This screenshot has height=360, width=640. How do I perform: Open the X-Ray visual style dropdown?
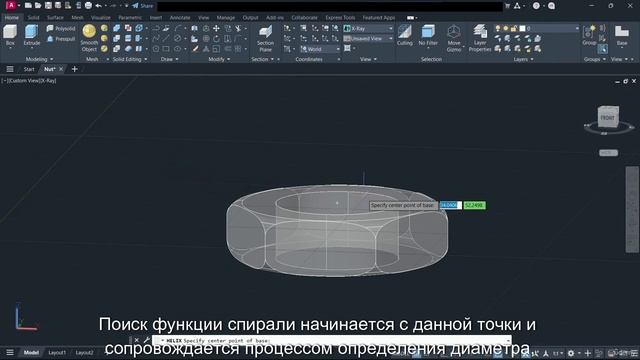369,29
